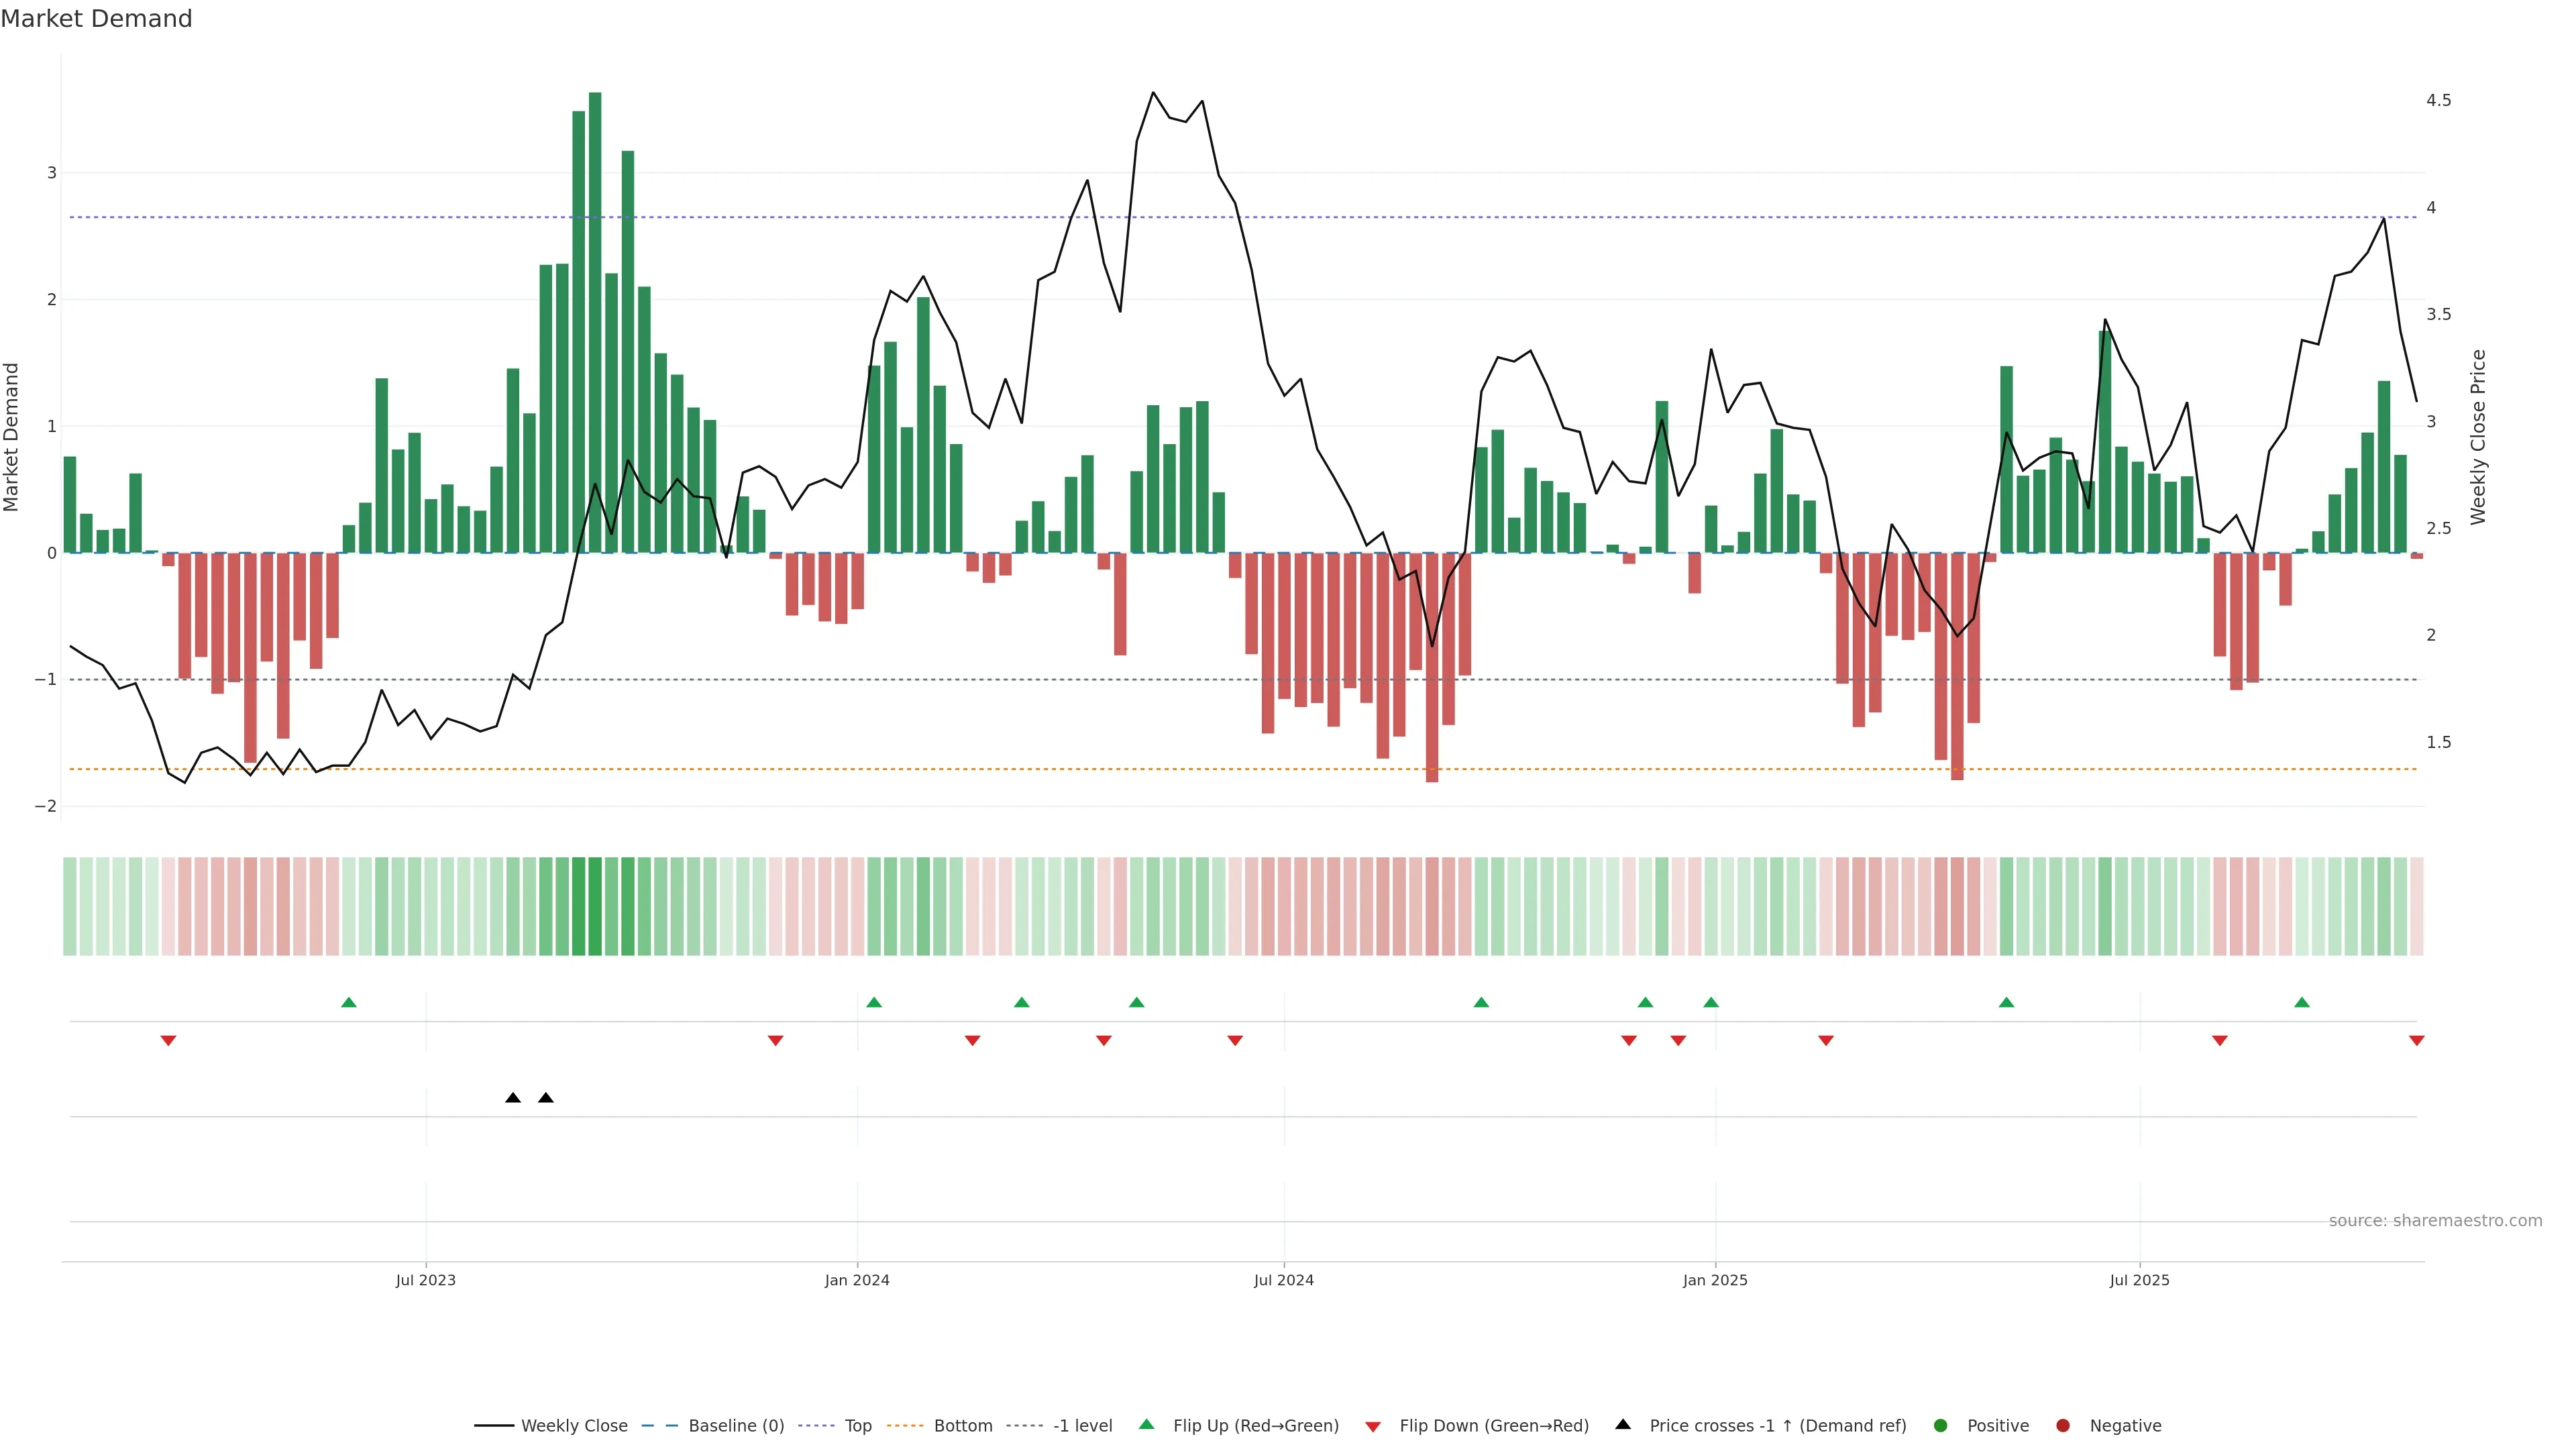Click the second black price-cross triangle marker
Screen dimensions: 2576x1449
coord(546,1098)
